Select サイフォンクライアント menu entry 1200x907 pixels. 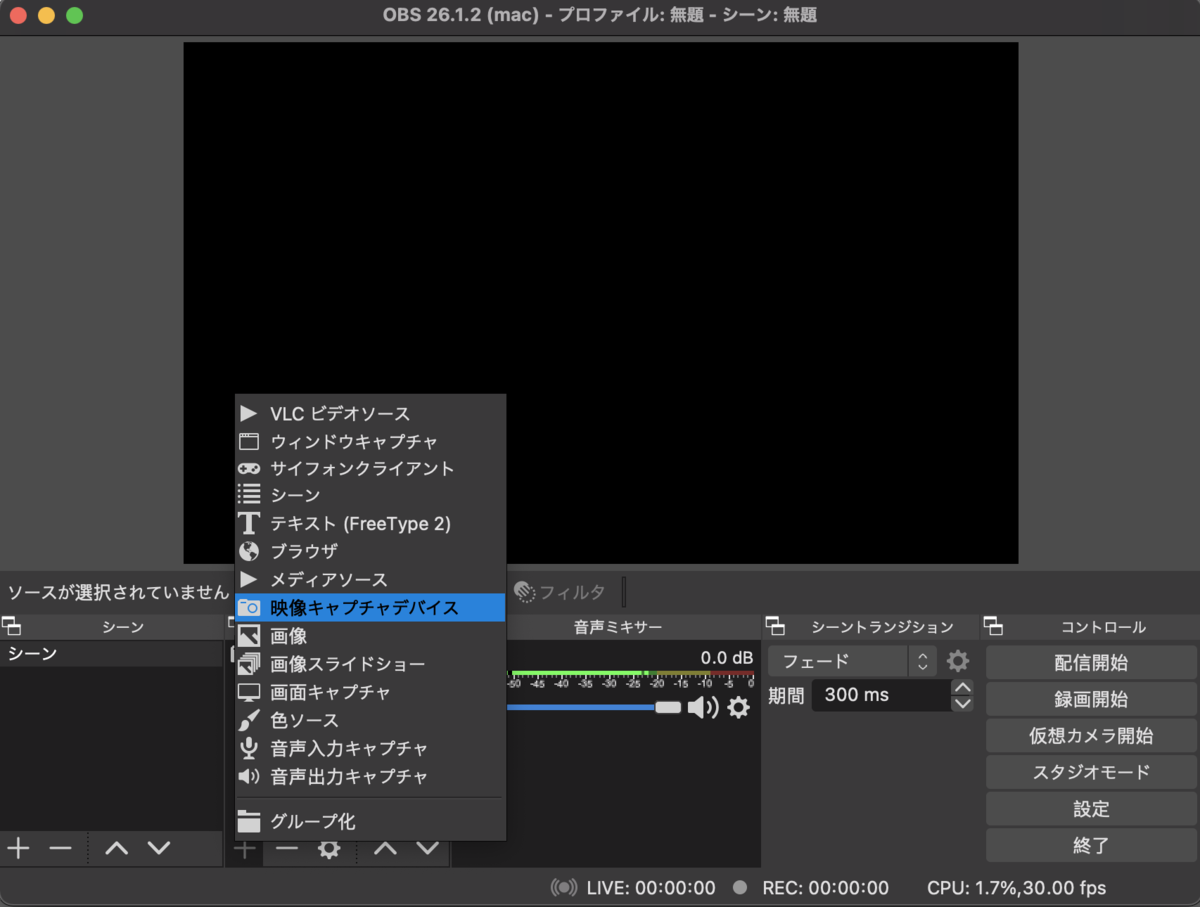click(370, 468)
